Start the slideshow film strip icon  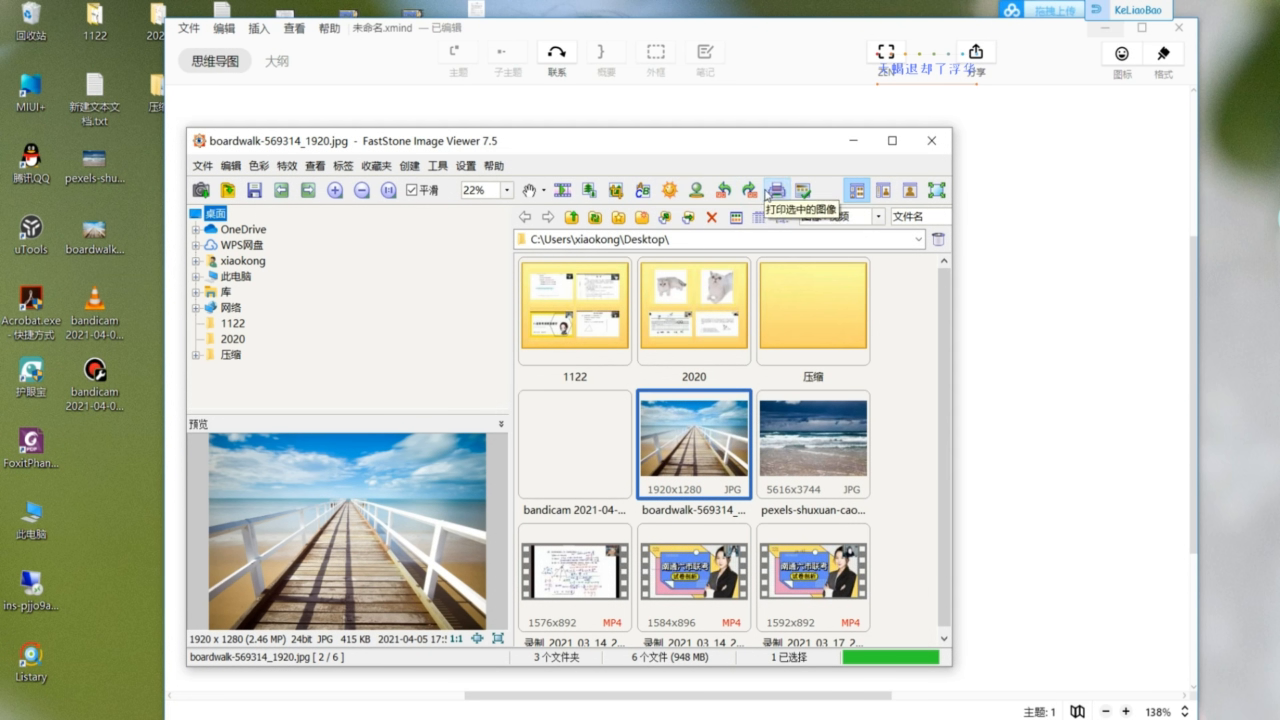562,190
